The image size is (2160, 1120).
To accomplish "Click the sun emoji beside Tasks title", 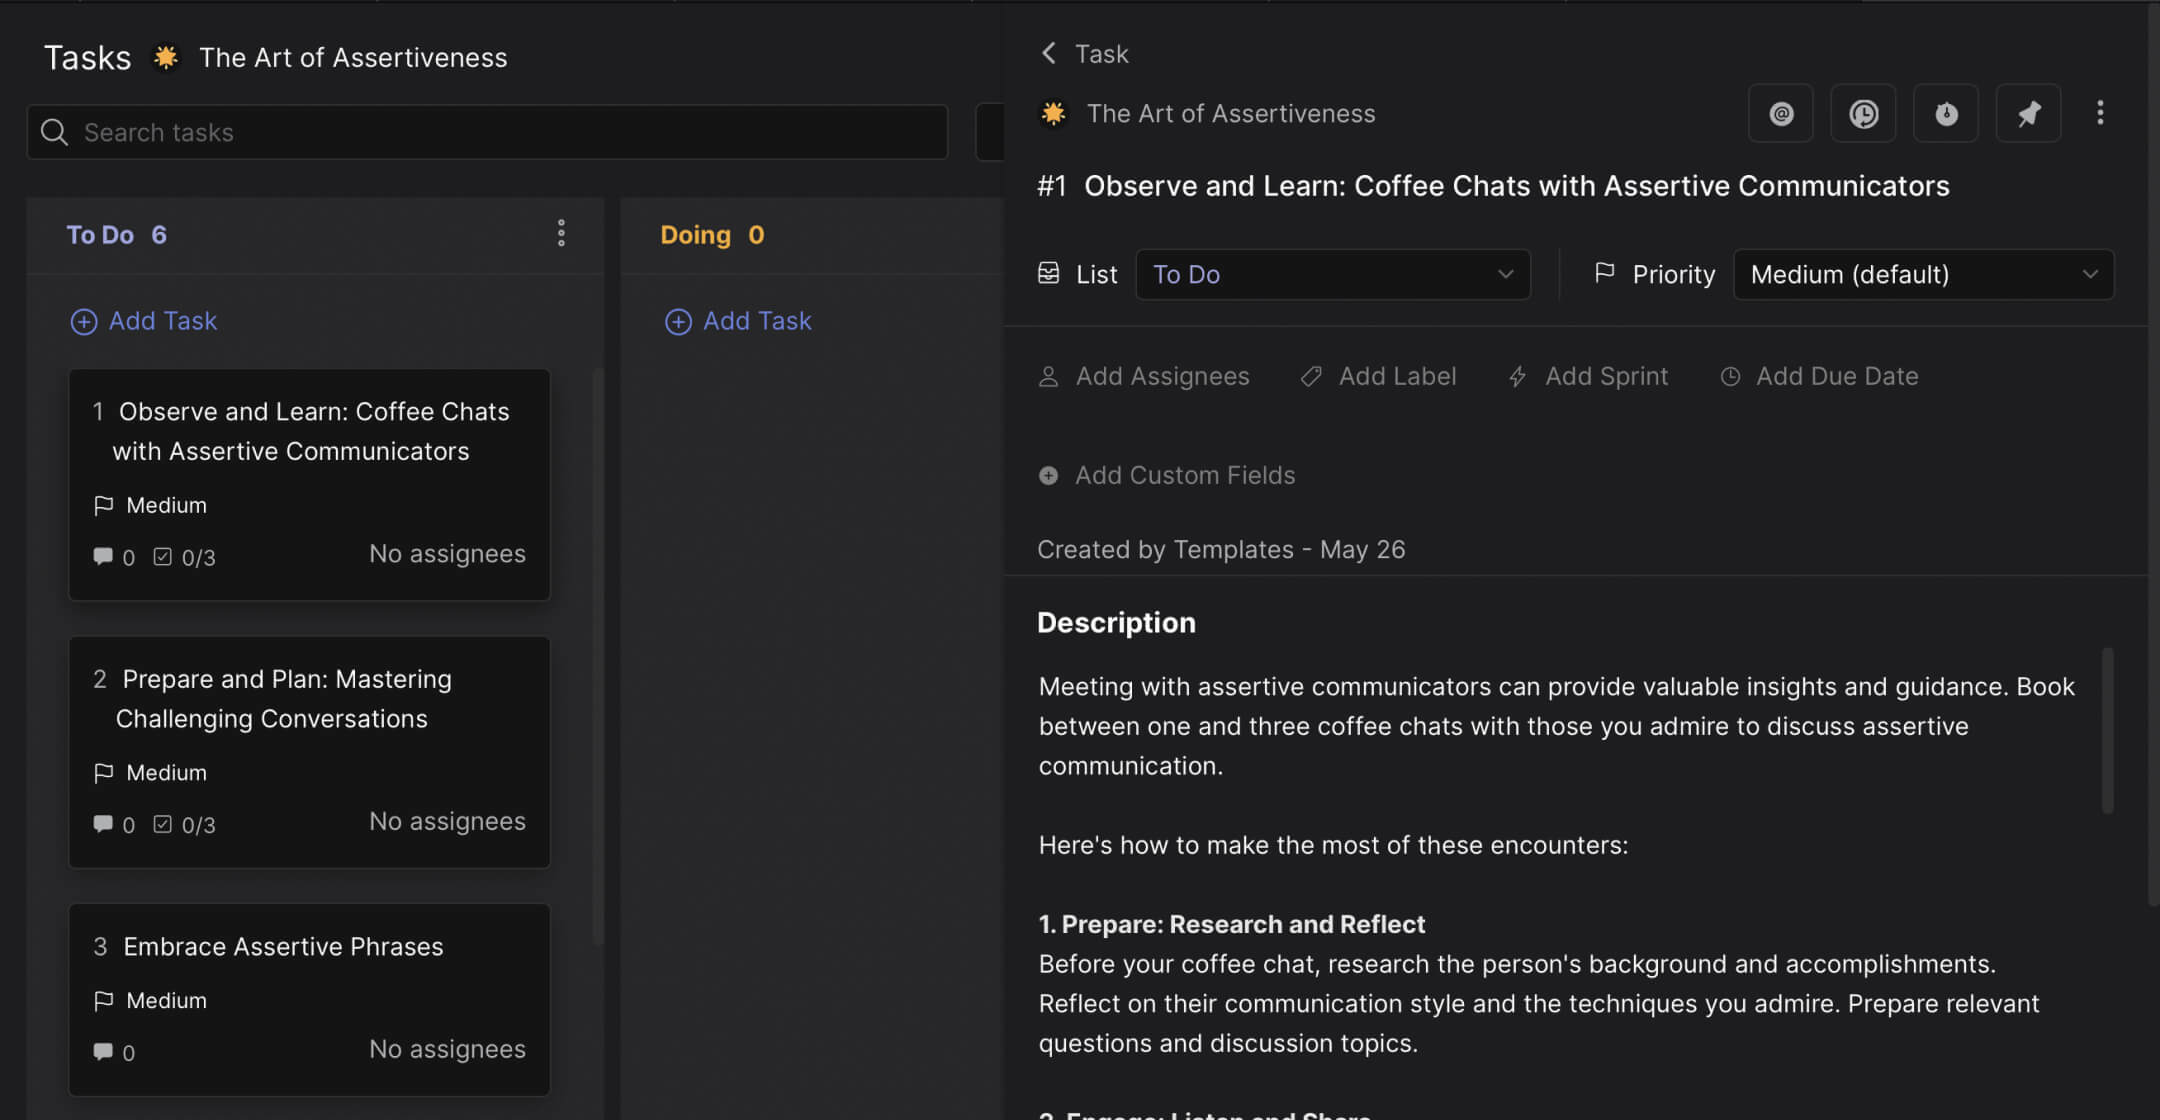I will point(165,57).
